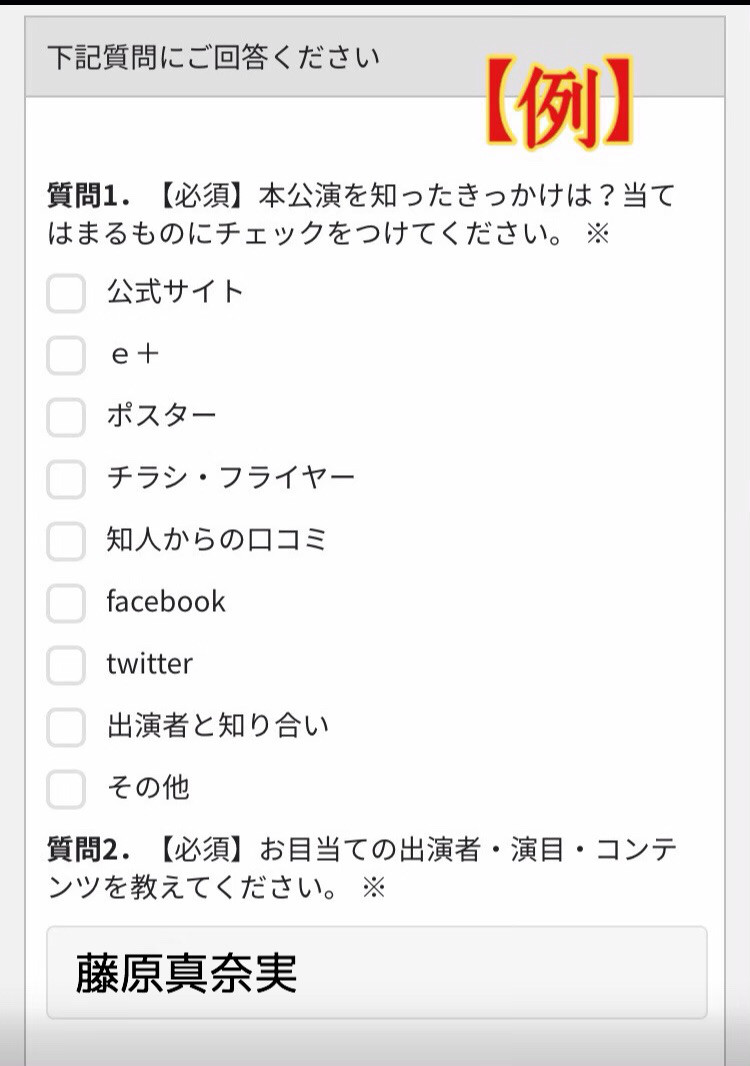Select the その他 checkbox

click(66, 789)
